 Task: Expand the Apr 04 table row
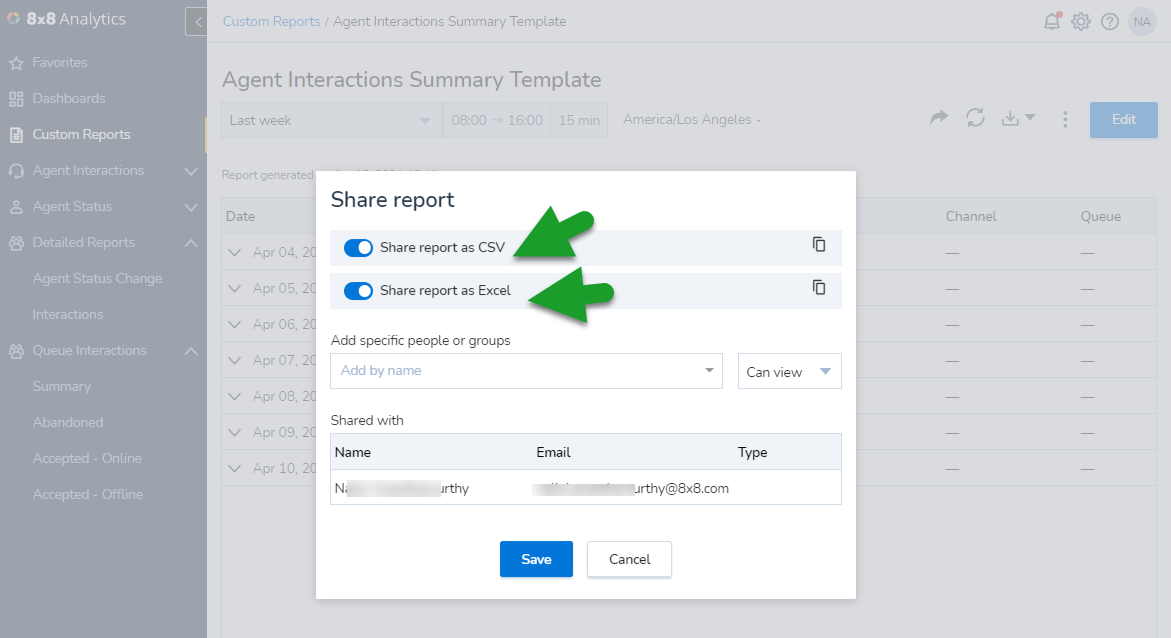click(234, 253)
